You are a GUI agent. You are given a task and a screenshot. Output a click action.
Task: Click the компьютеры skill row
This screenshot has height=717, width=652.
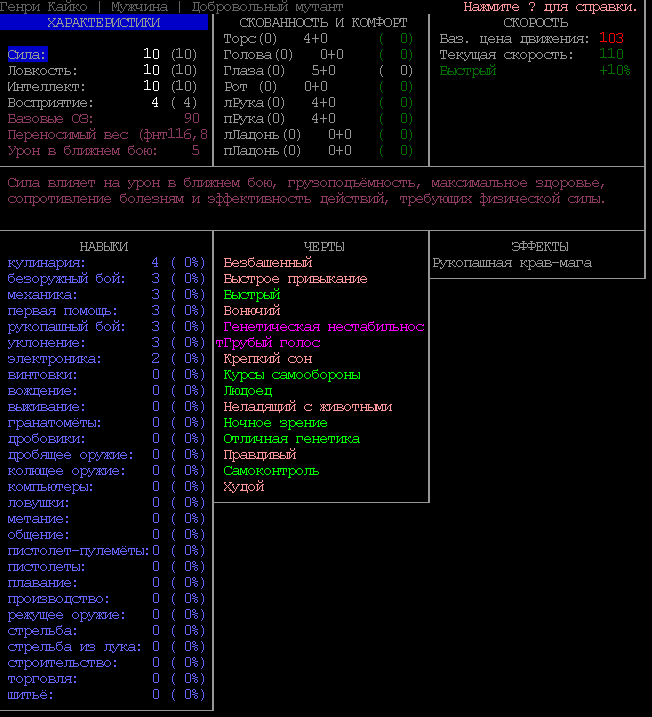click(x=106, y=487)
